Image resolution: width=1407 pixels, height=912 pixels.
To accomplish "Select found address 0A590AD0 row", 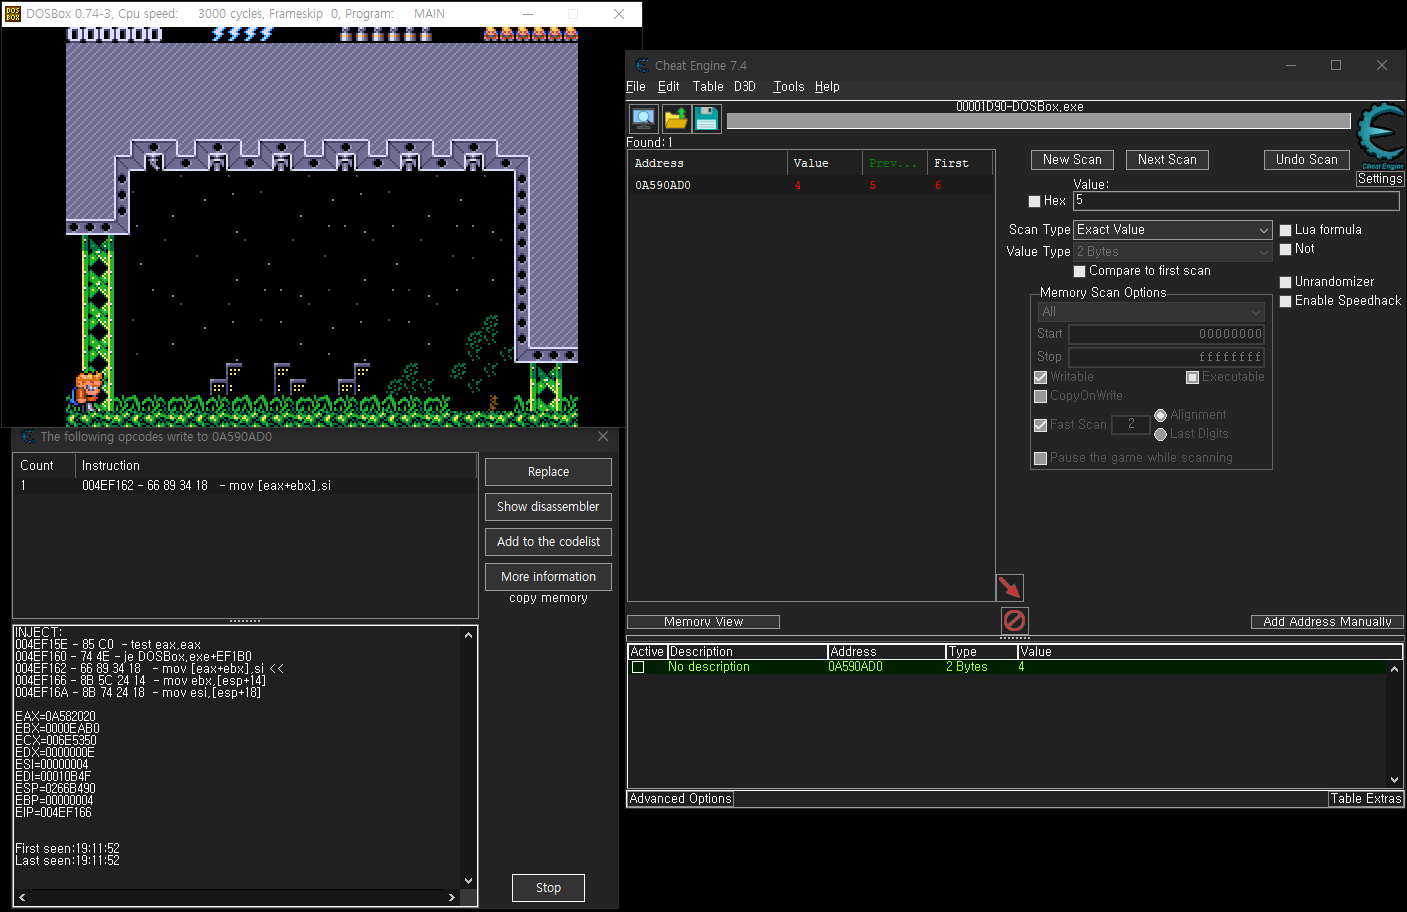I will coord(810,185).
